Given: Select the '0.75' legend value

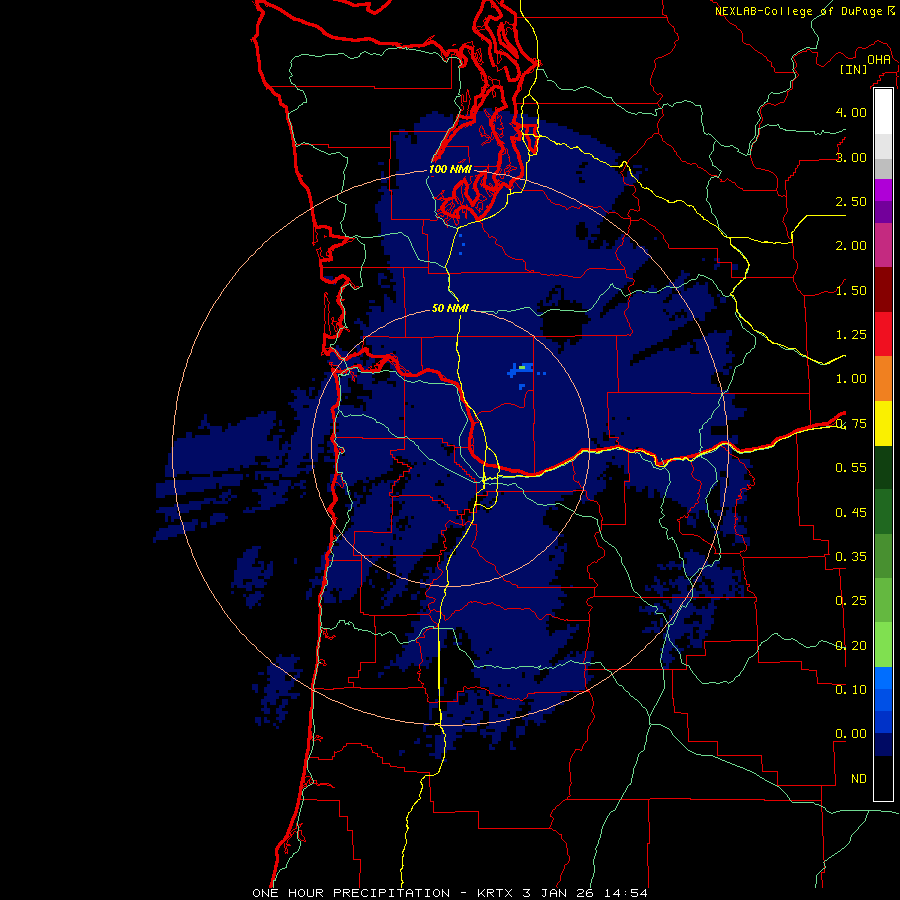Looking at the screenshot, I should pos(851,424).
